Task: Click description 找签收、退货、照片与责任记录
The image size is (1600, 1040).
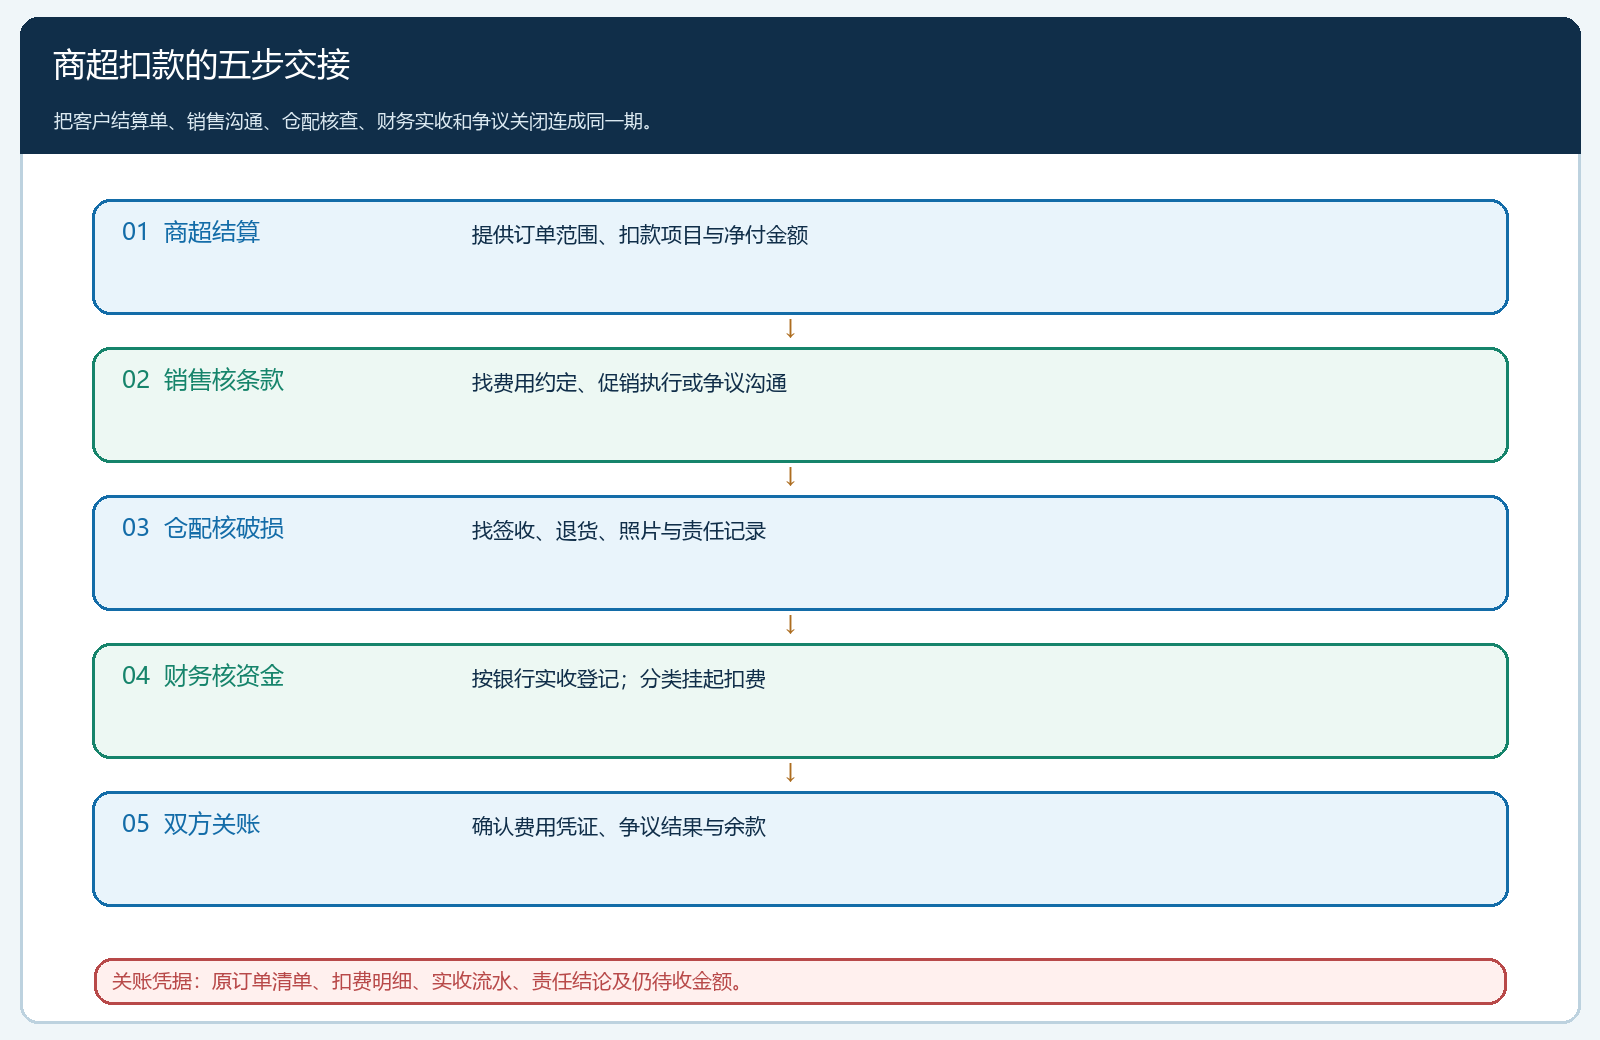Action: tap(619, 531)
